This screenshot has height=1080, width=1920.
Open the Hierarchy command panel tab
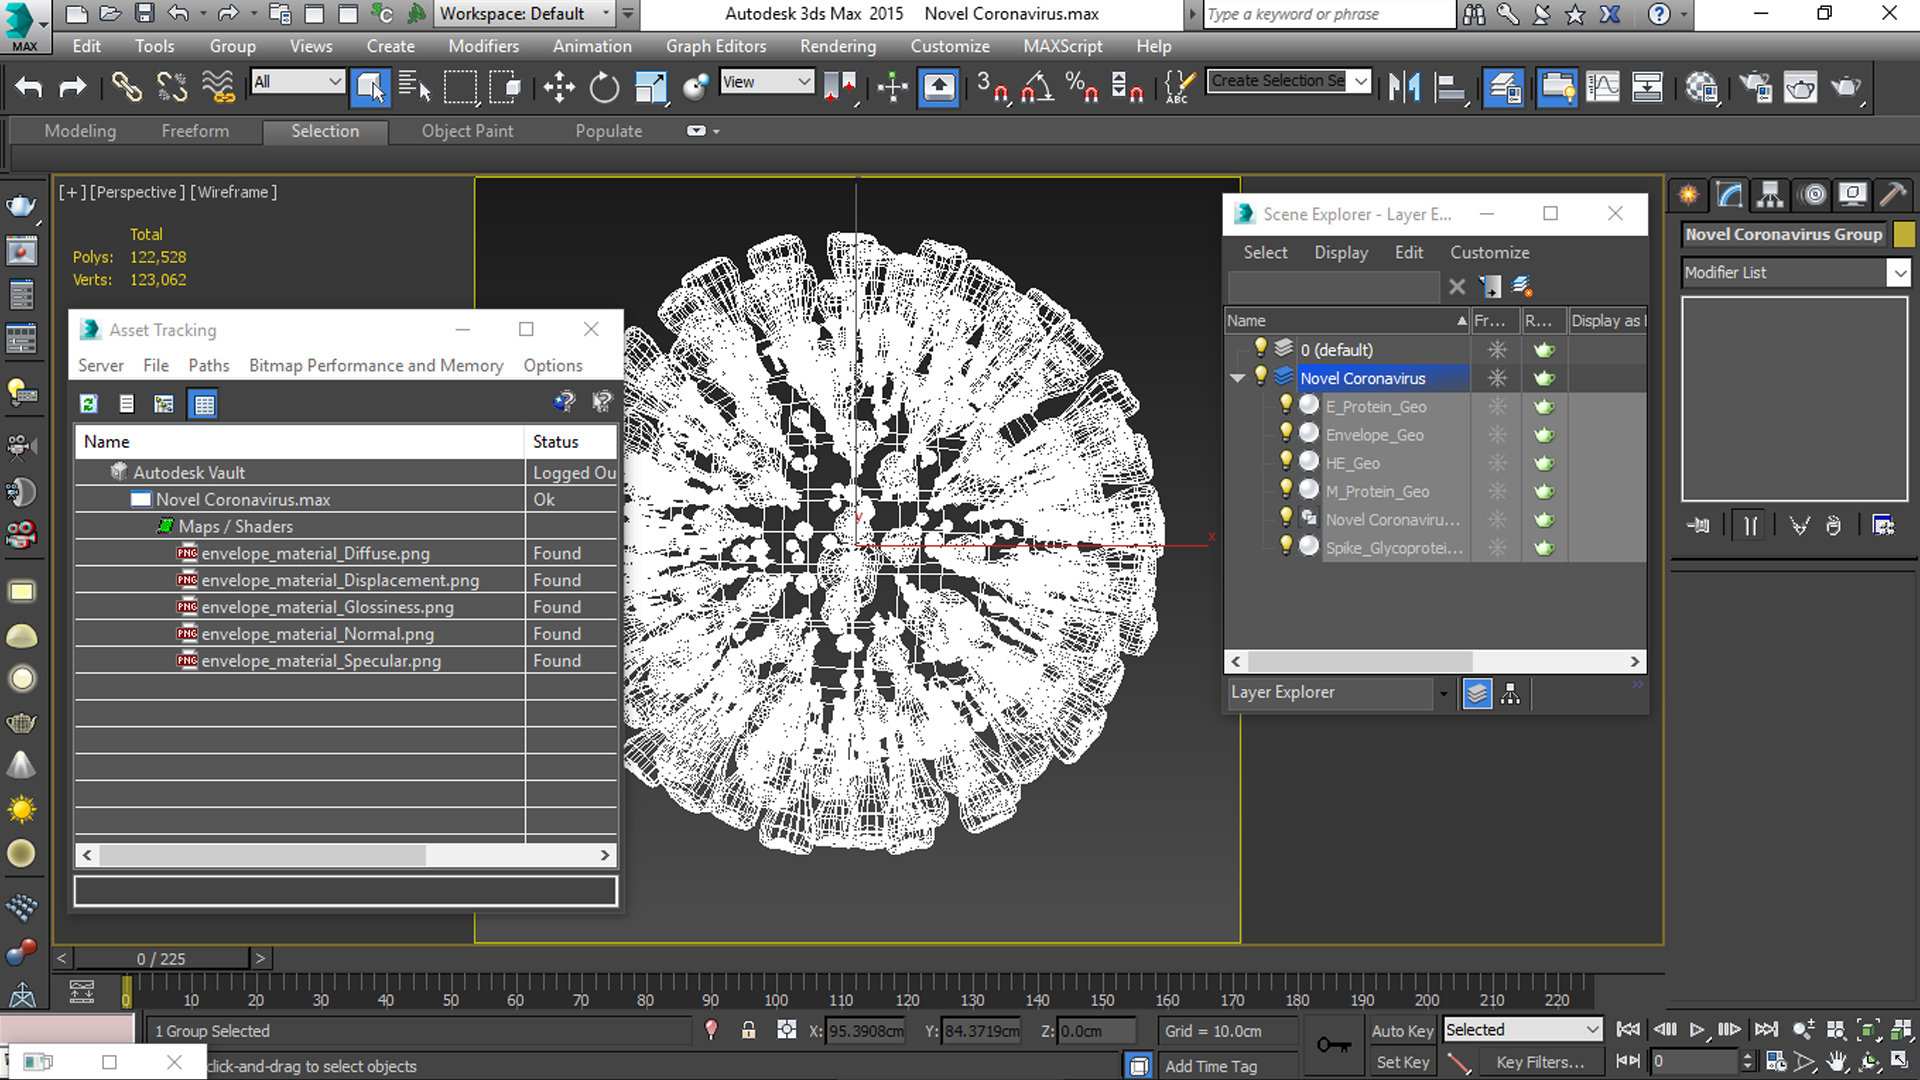click(x=1770, y=195)
